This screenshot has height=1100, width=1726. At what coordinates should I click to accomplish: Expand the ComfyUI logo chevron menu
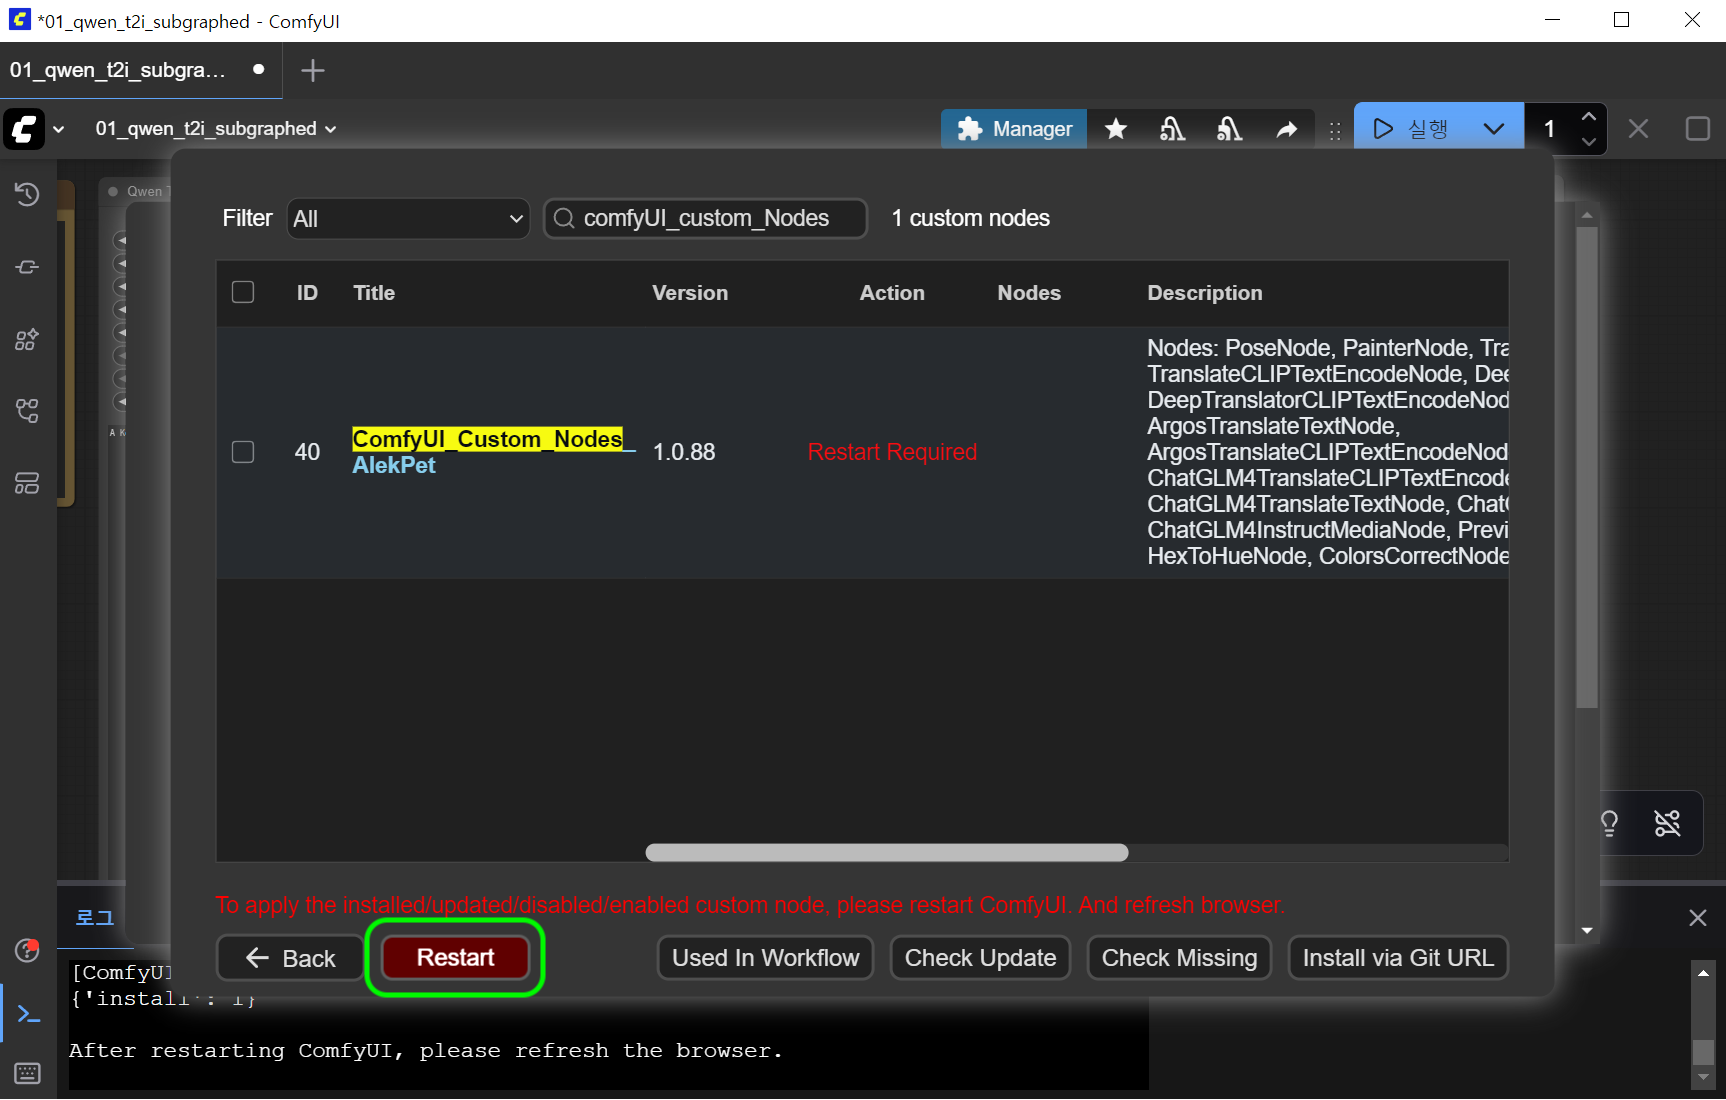[x=59, y=129]
